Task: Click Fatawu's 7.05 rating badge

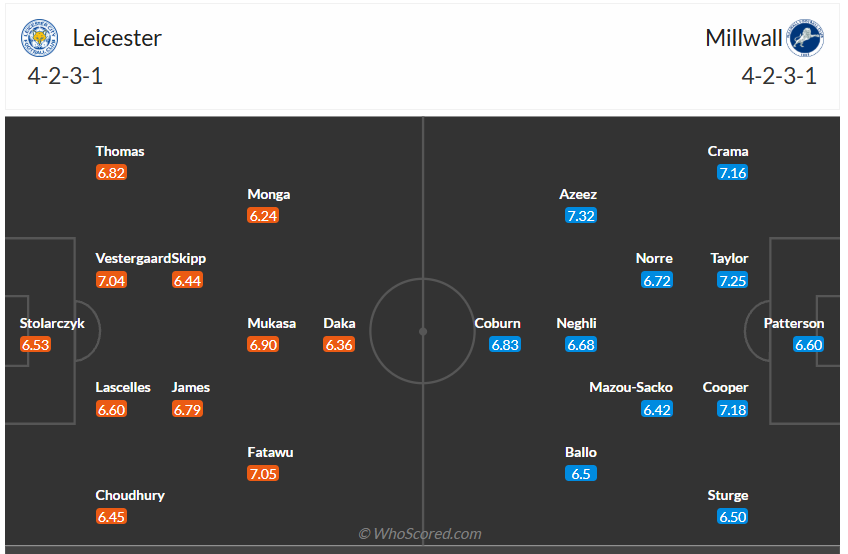Action: 263,474
